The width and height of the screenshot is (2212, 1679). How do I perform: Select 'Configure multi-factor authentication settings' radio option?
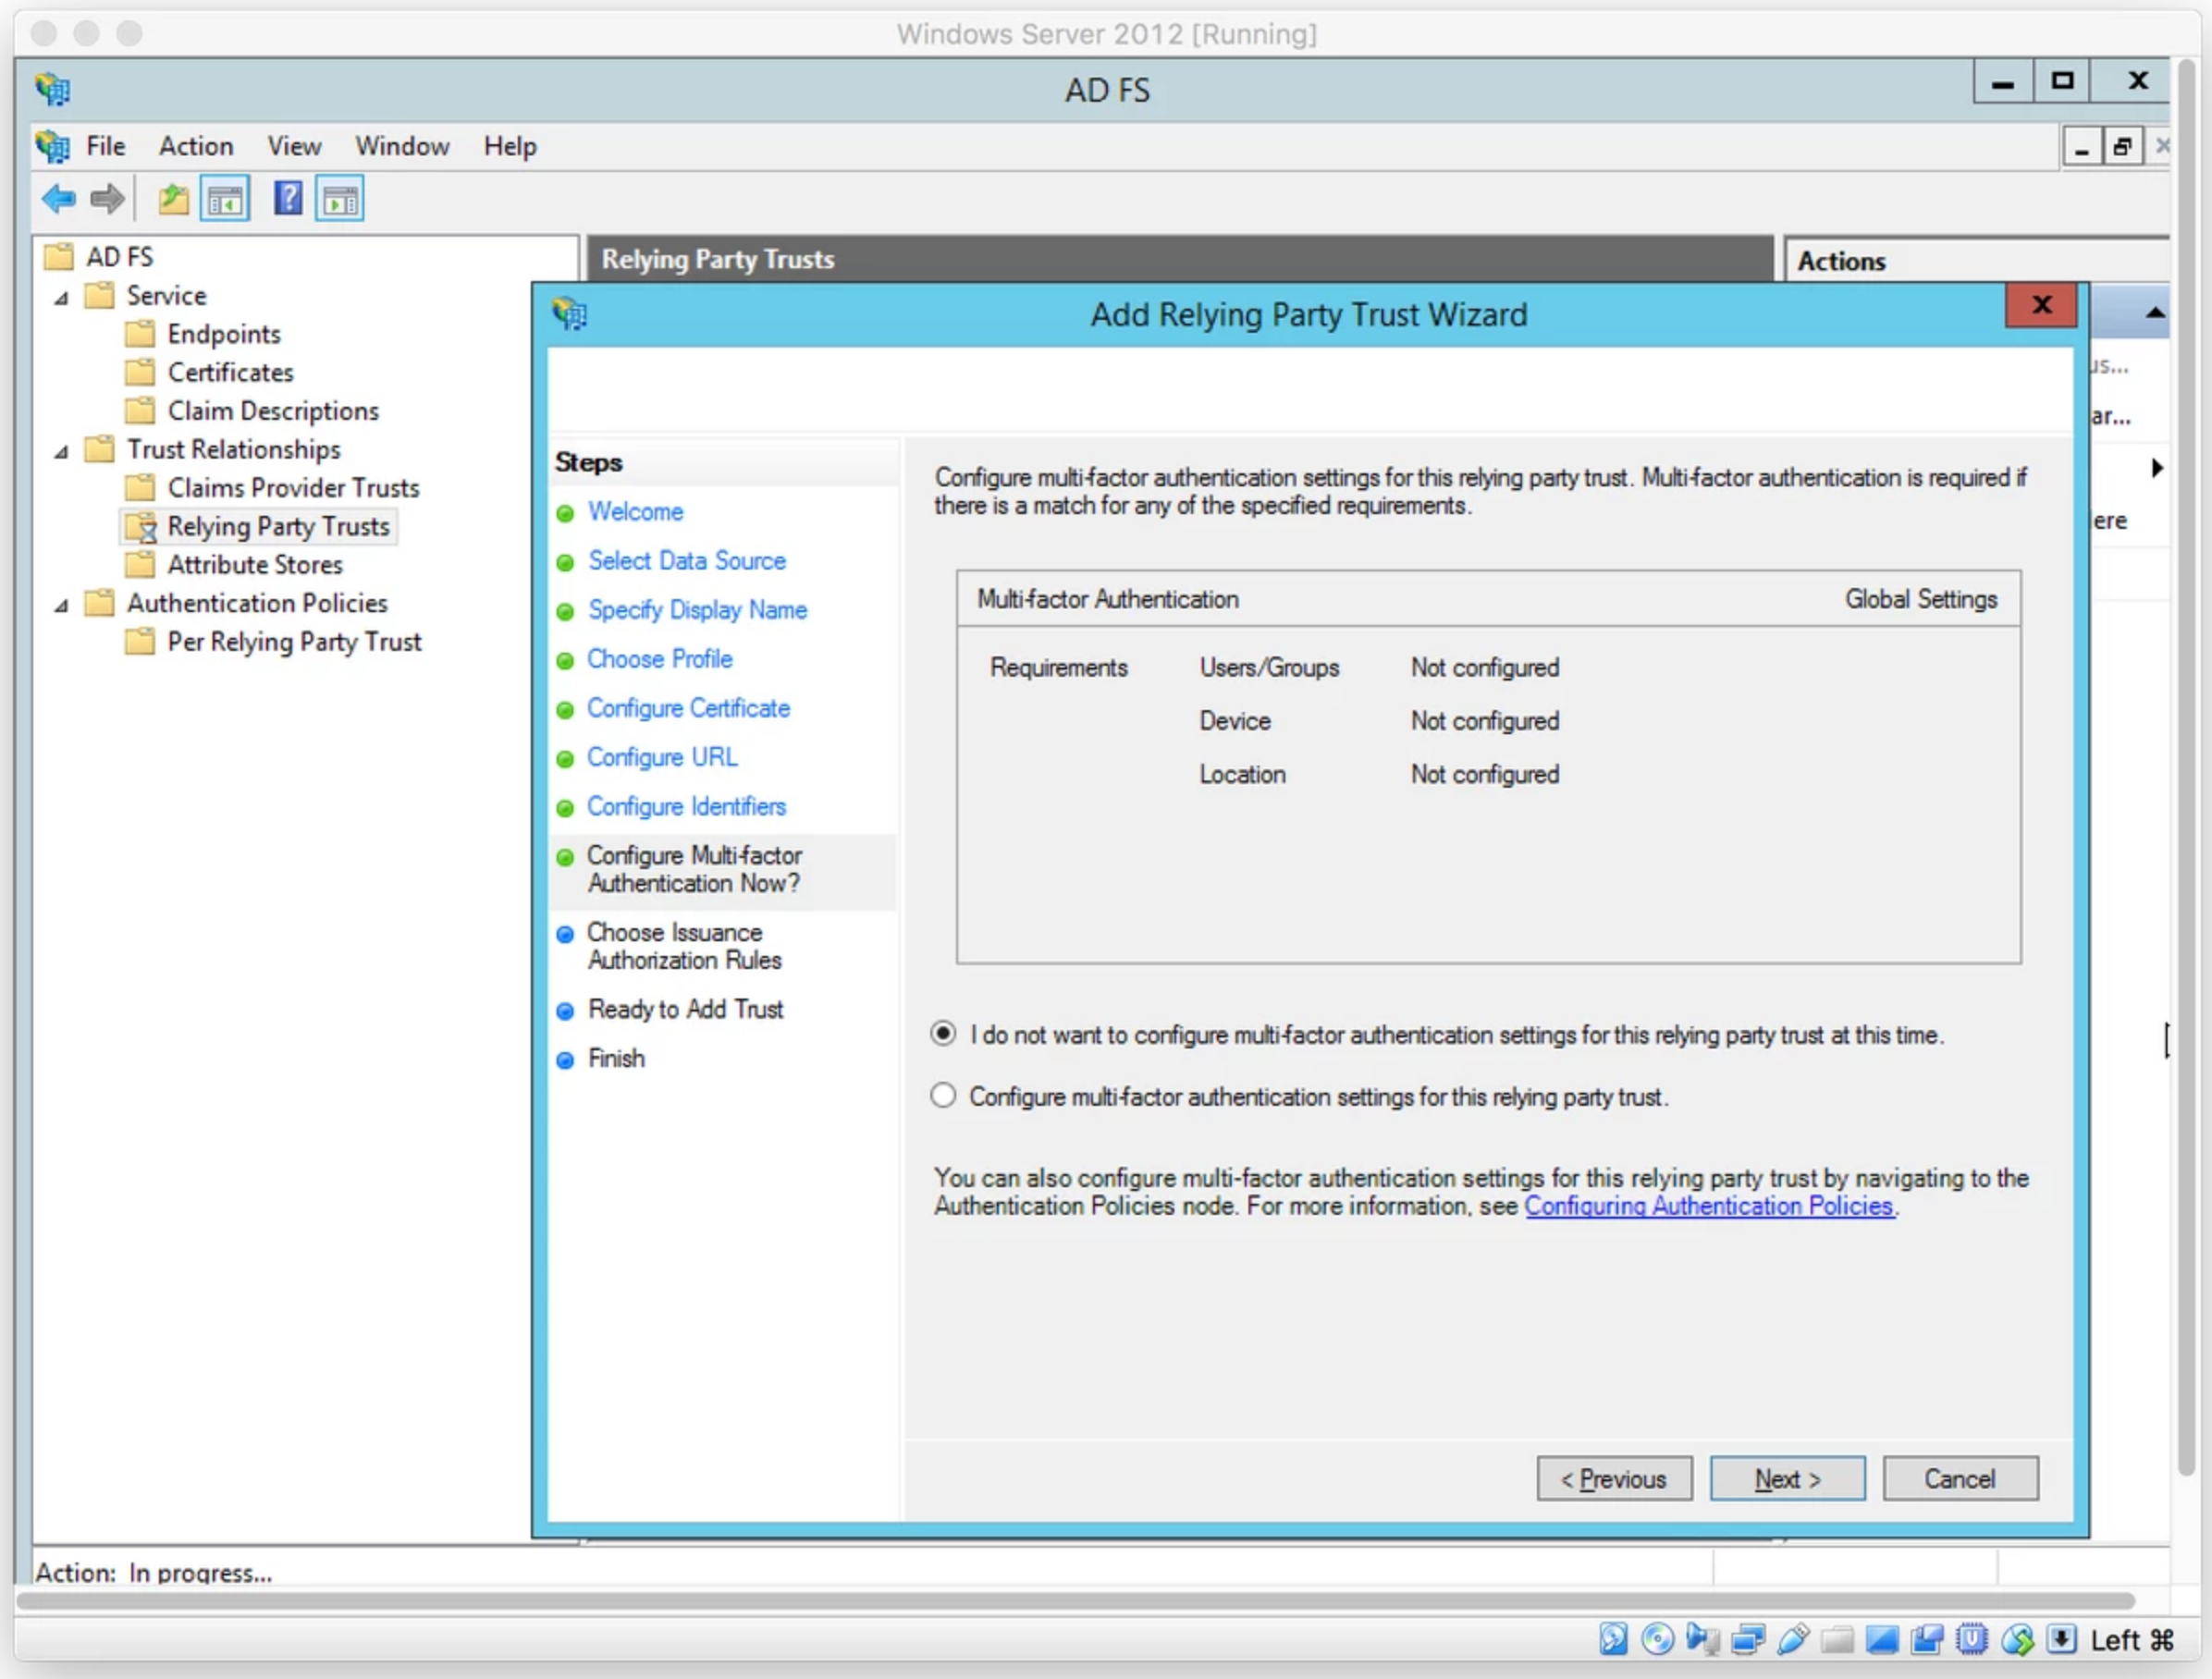click(943, 1095)
